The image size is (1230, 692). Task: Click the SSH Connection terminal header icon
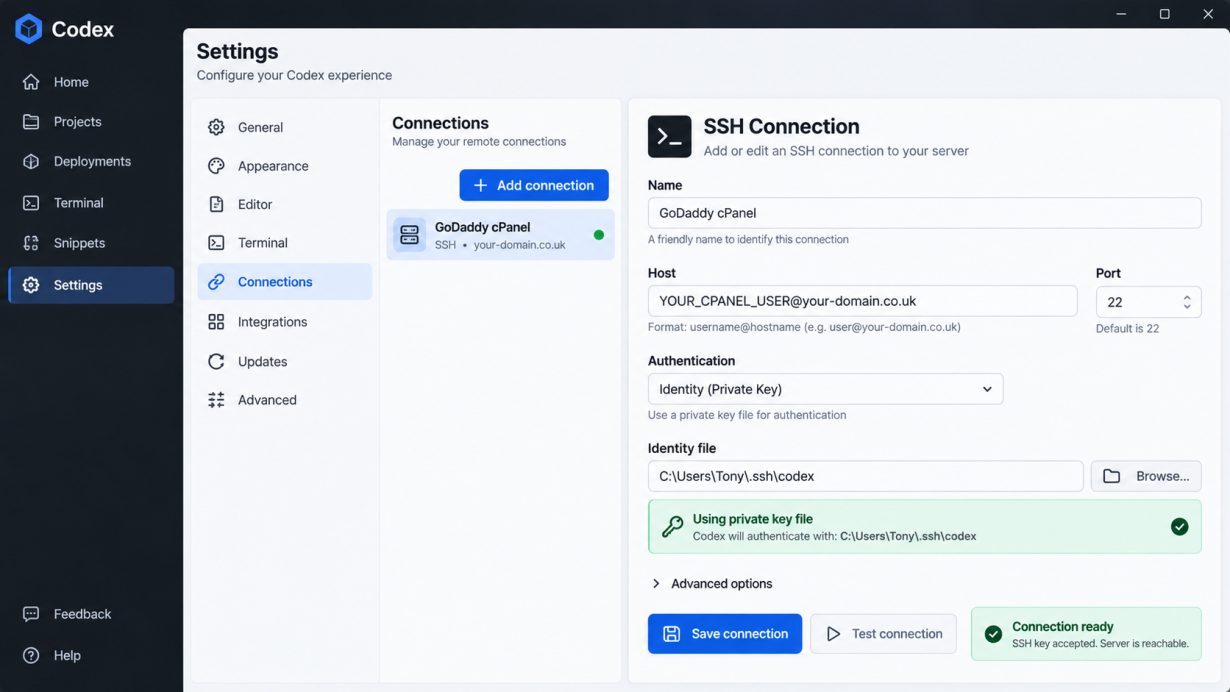pyautogui.click(x=669, y=137)
